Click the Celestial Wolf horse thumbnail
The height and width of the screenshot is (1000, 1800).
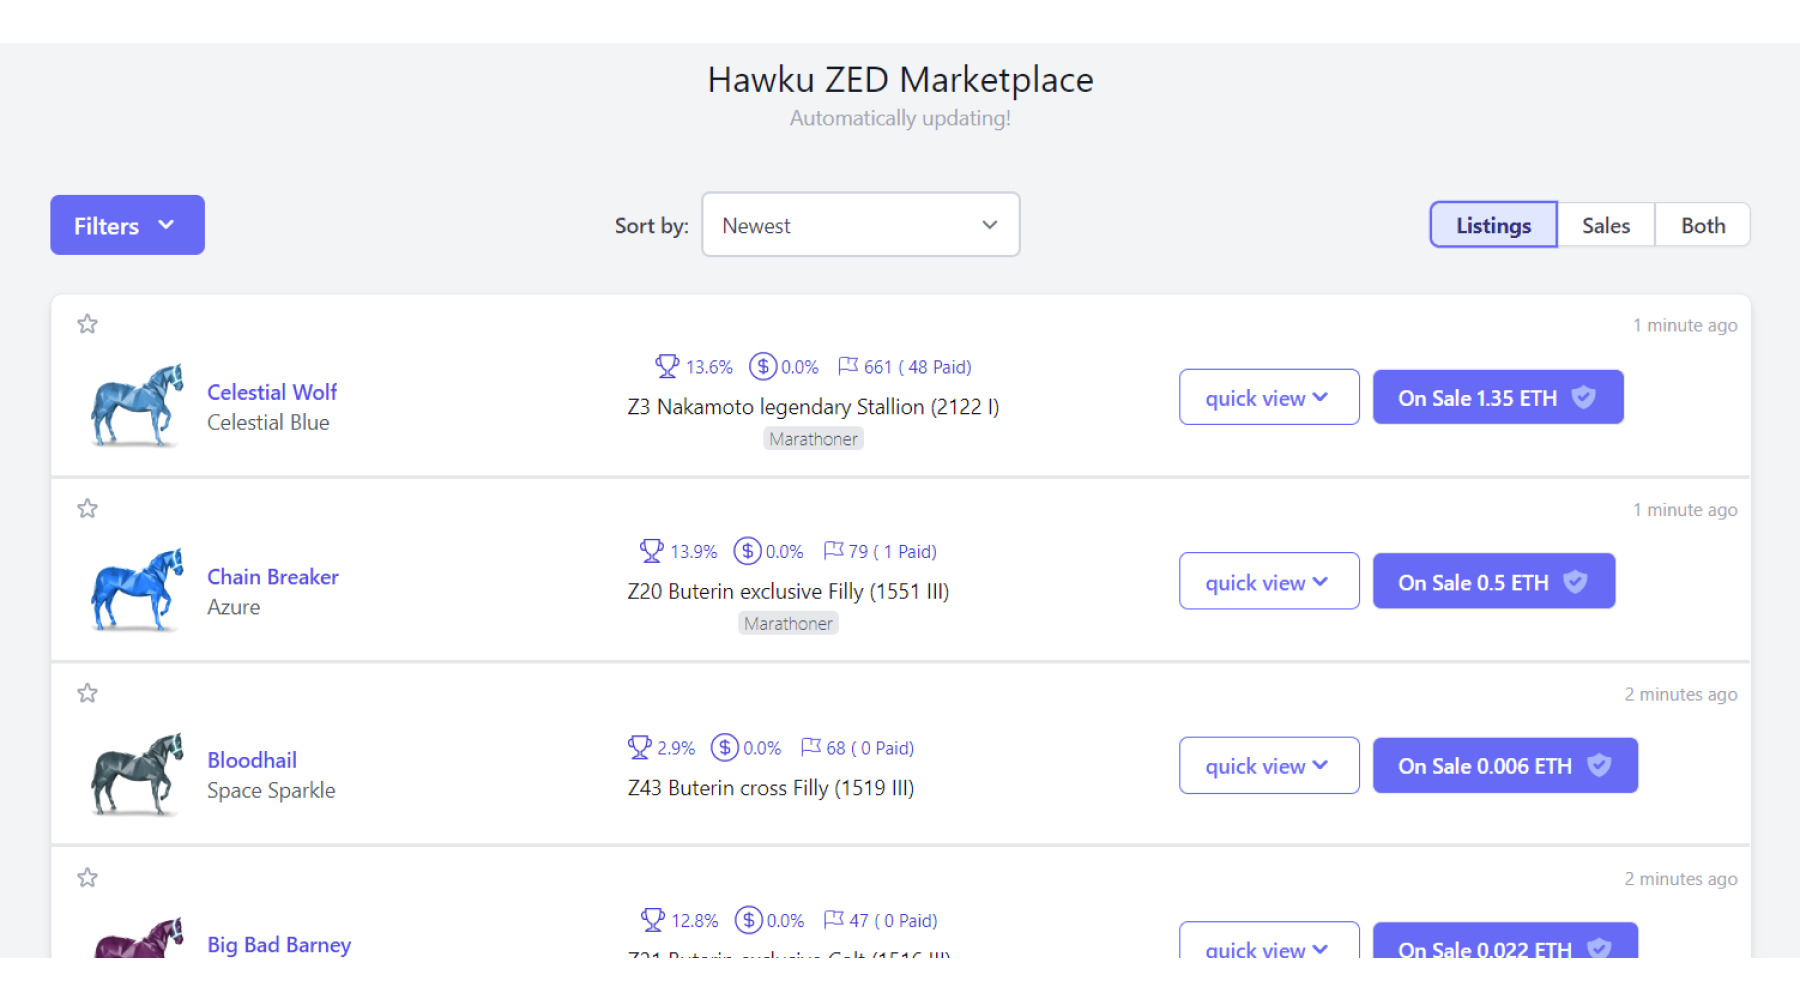tap(137, 405)
